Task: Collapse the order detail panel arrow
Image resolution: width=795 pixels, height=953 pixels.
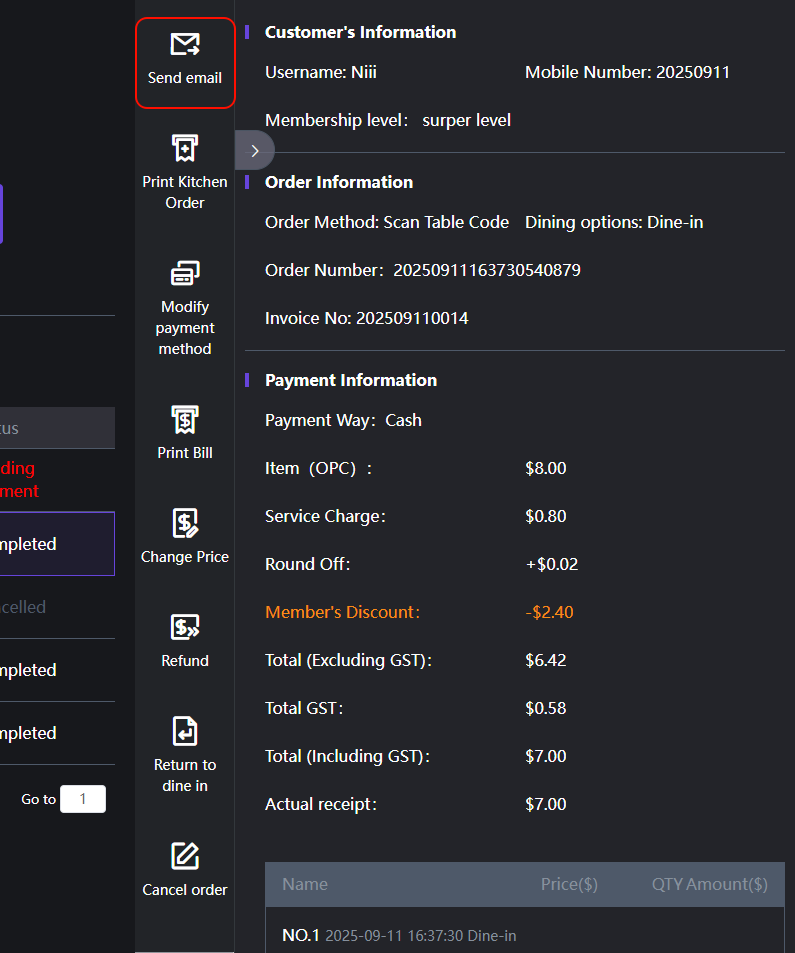Action: 255,151
